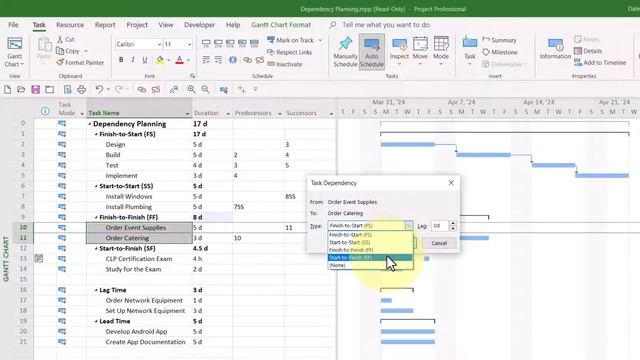
Task: Click the Zoom In magnifier icon
Action: click(x=191, y=89)
